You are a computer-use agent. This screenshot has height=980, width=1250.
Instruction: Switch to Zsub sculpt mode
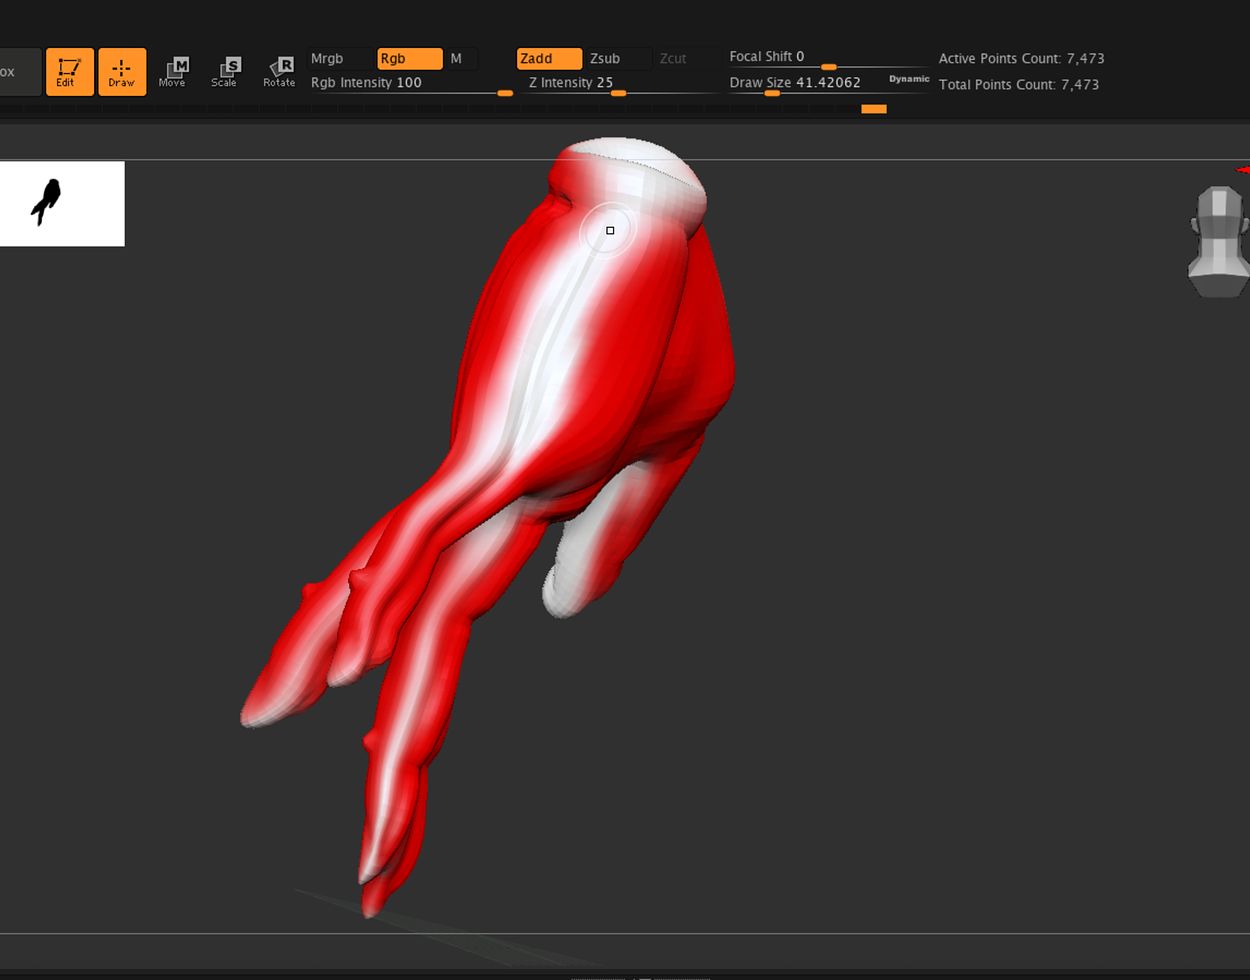point(616,59)
